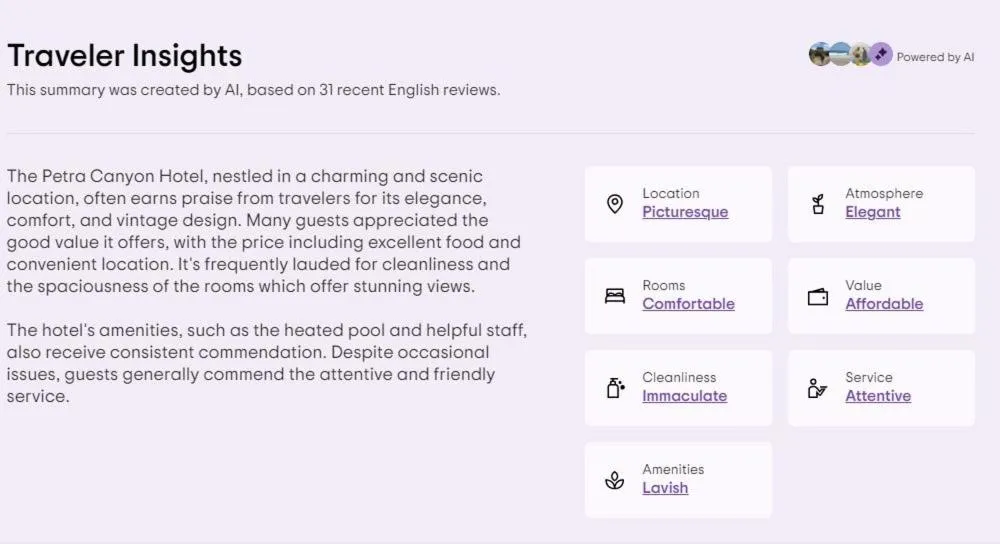The width and height of the screenshot is (1000, 544).
Task: Click the Traveler Insights heading
Action: (124, 55)
